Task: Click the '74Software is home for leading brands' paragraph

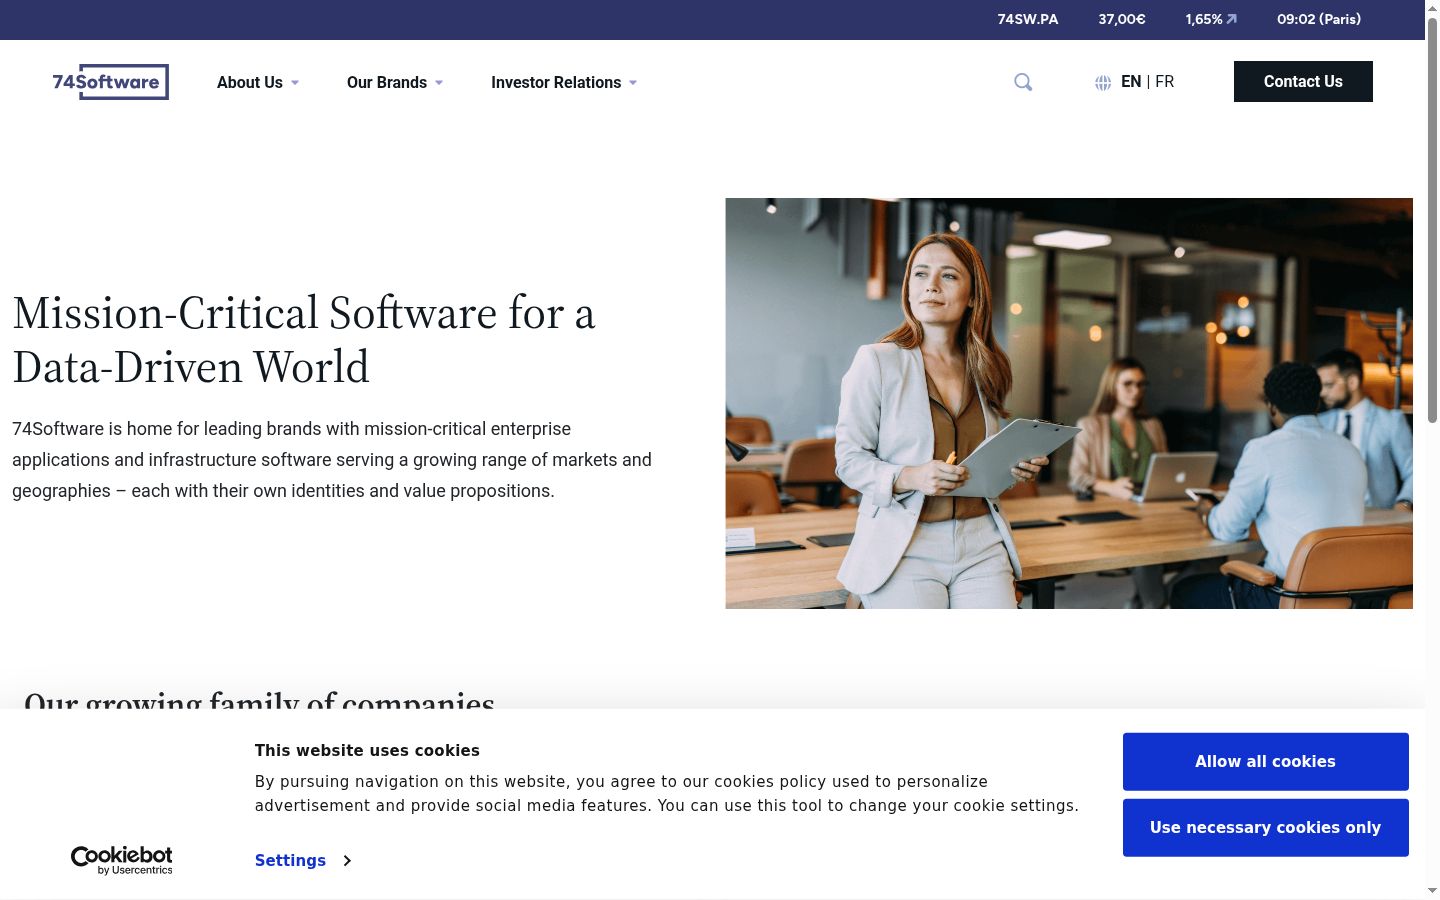Action: coord(332,460)
